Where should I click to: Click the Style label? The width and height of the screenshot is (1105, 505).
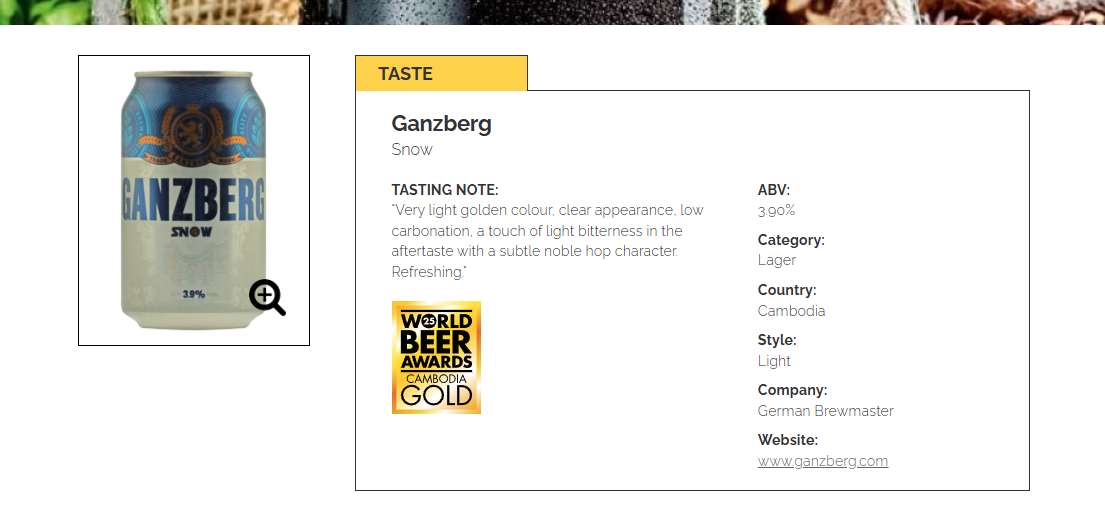point(777,340)
